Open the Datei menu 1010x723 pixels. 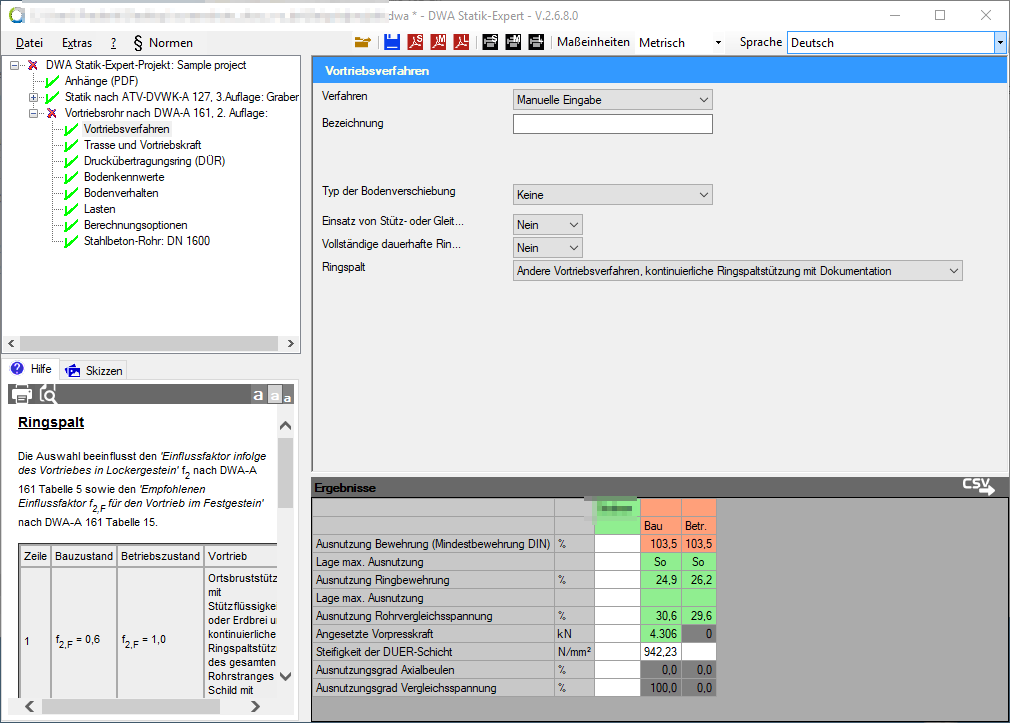pyautogui.click(x=30, y=43)
